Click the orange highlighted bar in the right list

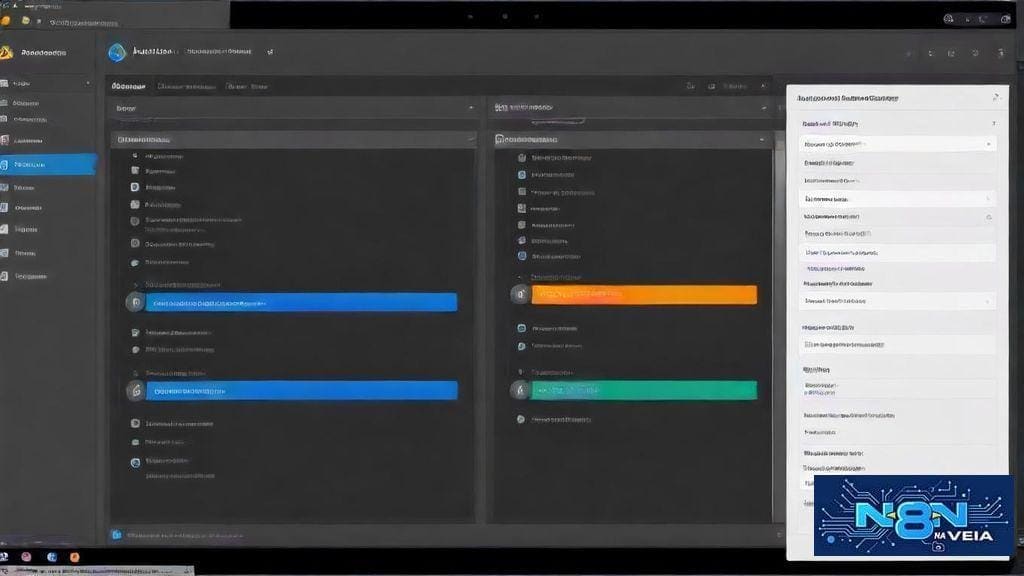tap(644, 295)
